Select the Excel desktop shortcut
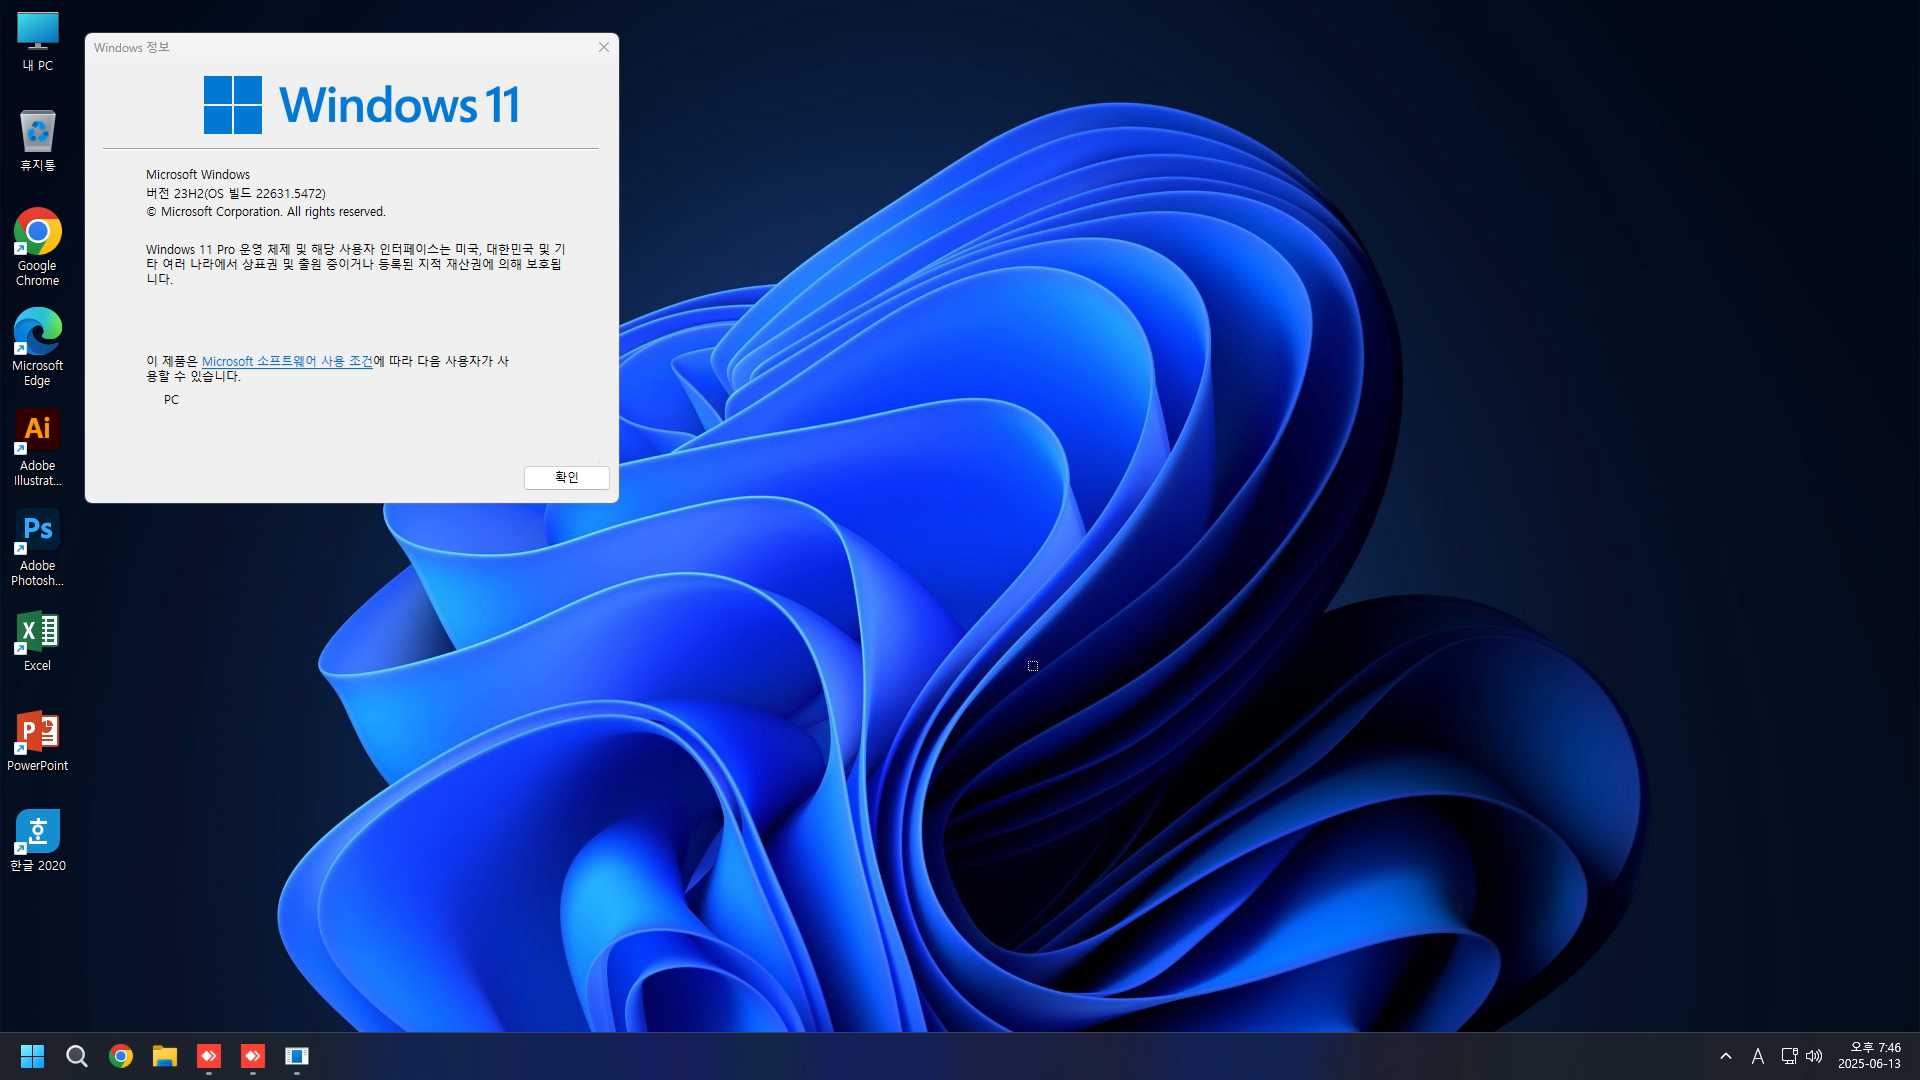 coord(37,640)
